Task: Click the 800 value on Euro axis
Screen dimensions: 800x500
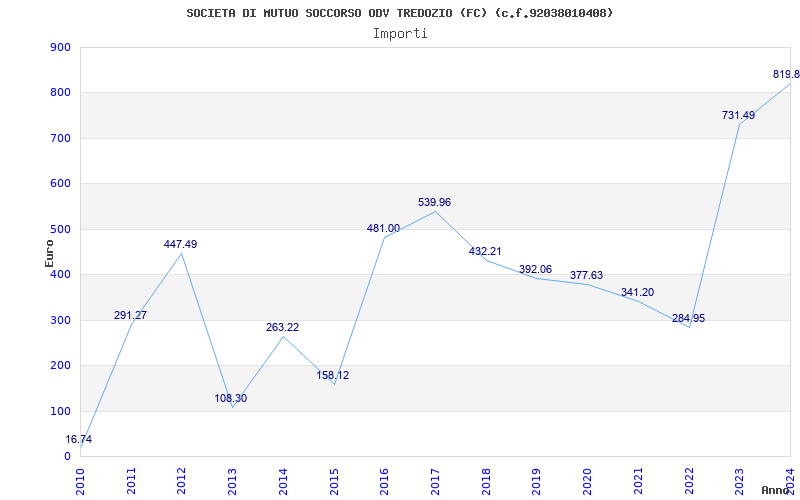Action: point(60,93)
